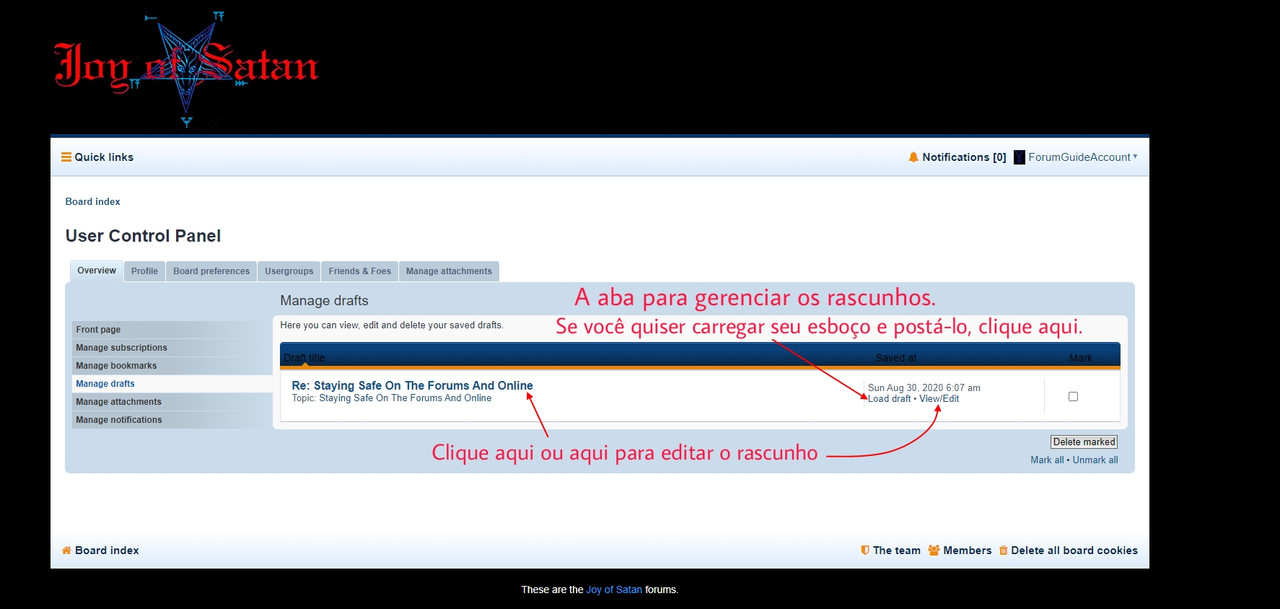Click the ForumGuideAccount avatar image
This screenshot has height=609, width=1280.
coord(1019,157)
